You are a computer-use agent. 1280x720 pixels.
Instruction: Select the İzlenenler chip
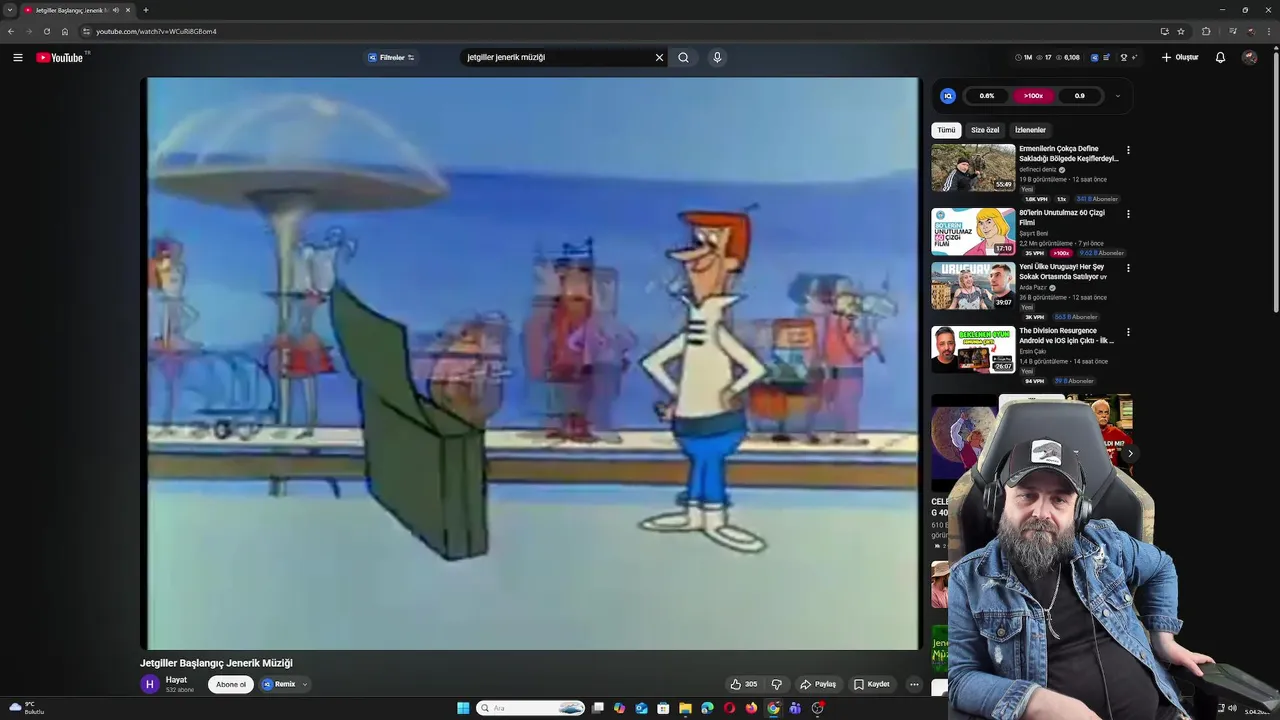pyautogui.click(x=1030, y=130)
